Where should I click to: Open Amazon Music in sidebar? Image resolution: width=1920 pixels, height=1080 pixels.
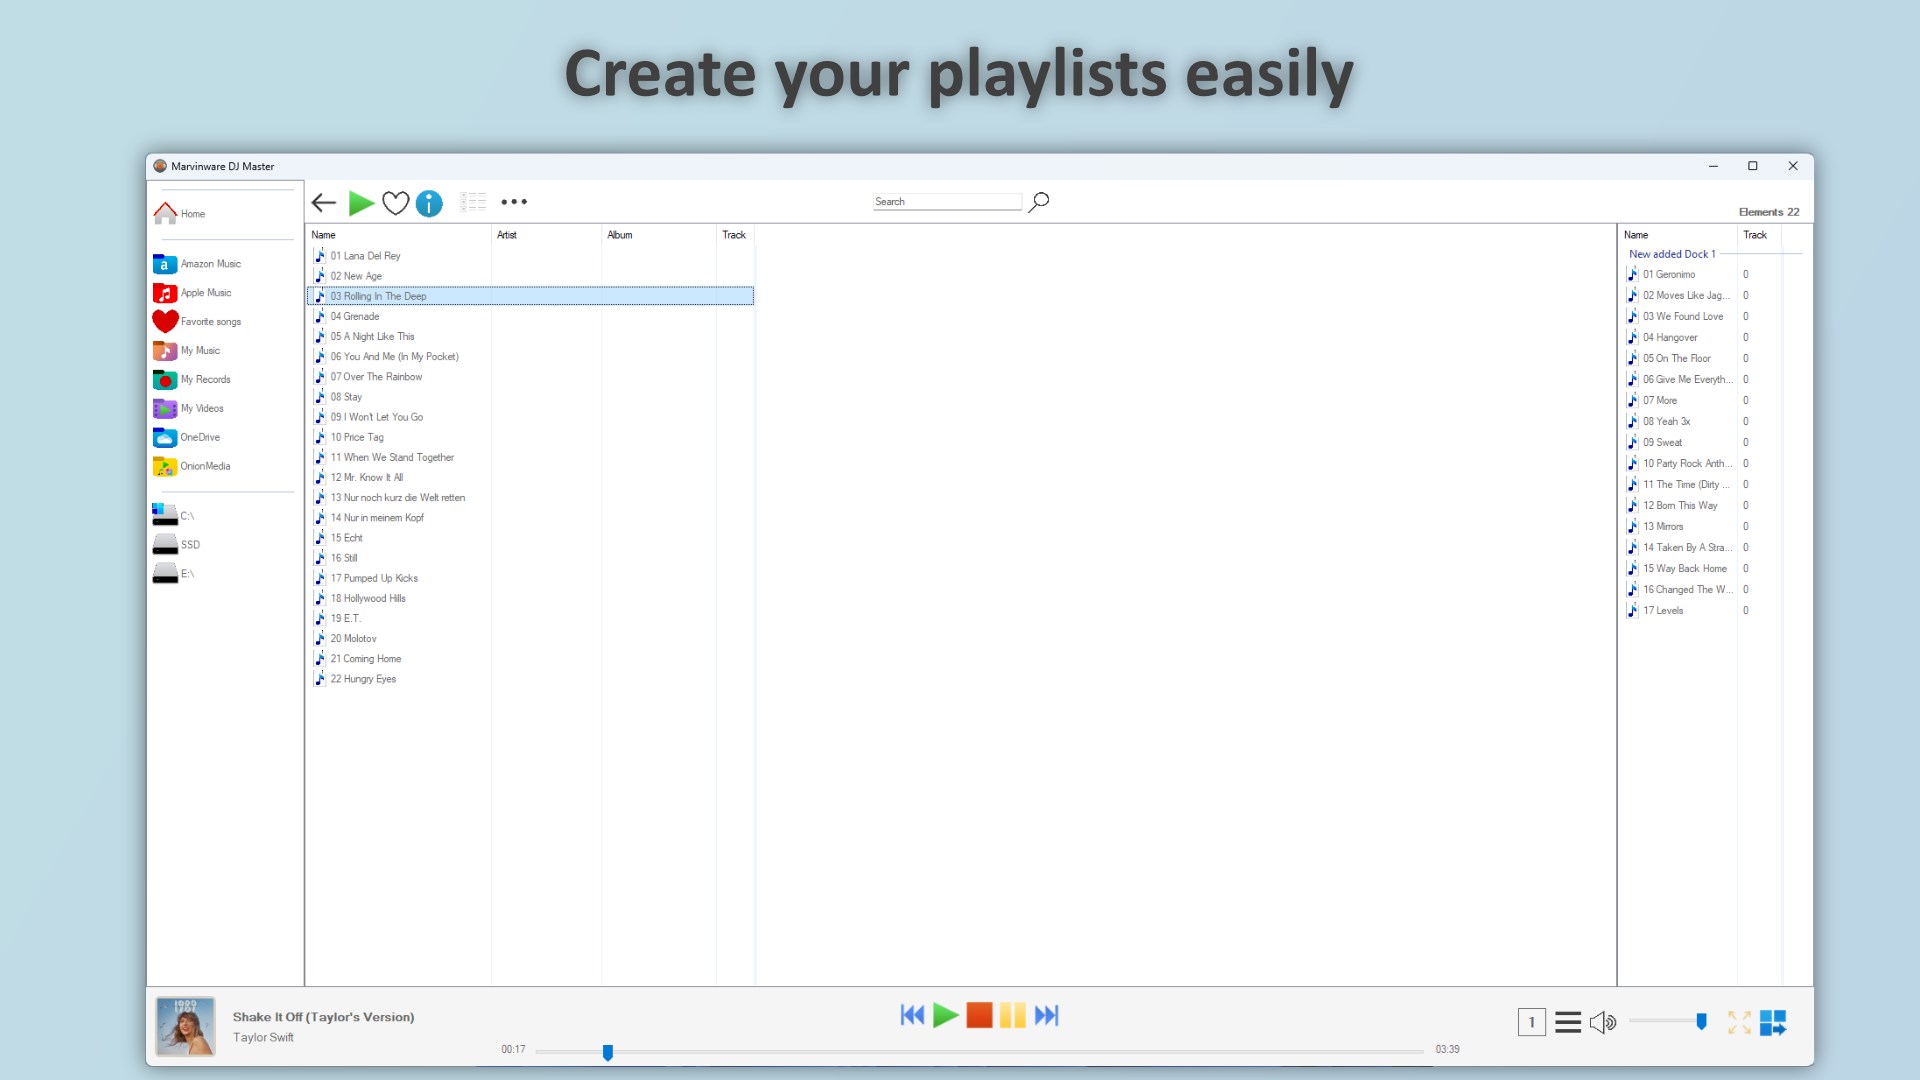[x=210, y=264]
